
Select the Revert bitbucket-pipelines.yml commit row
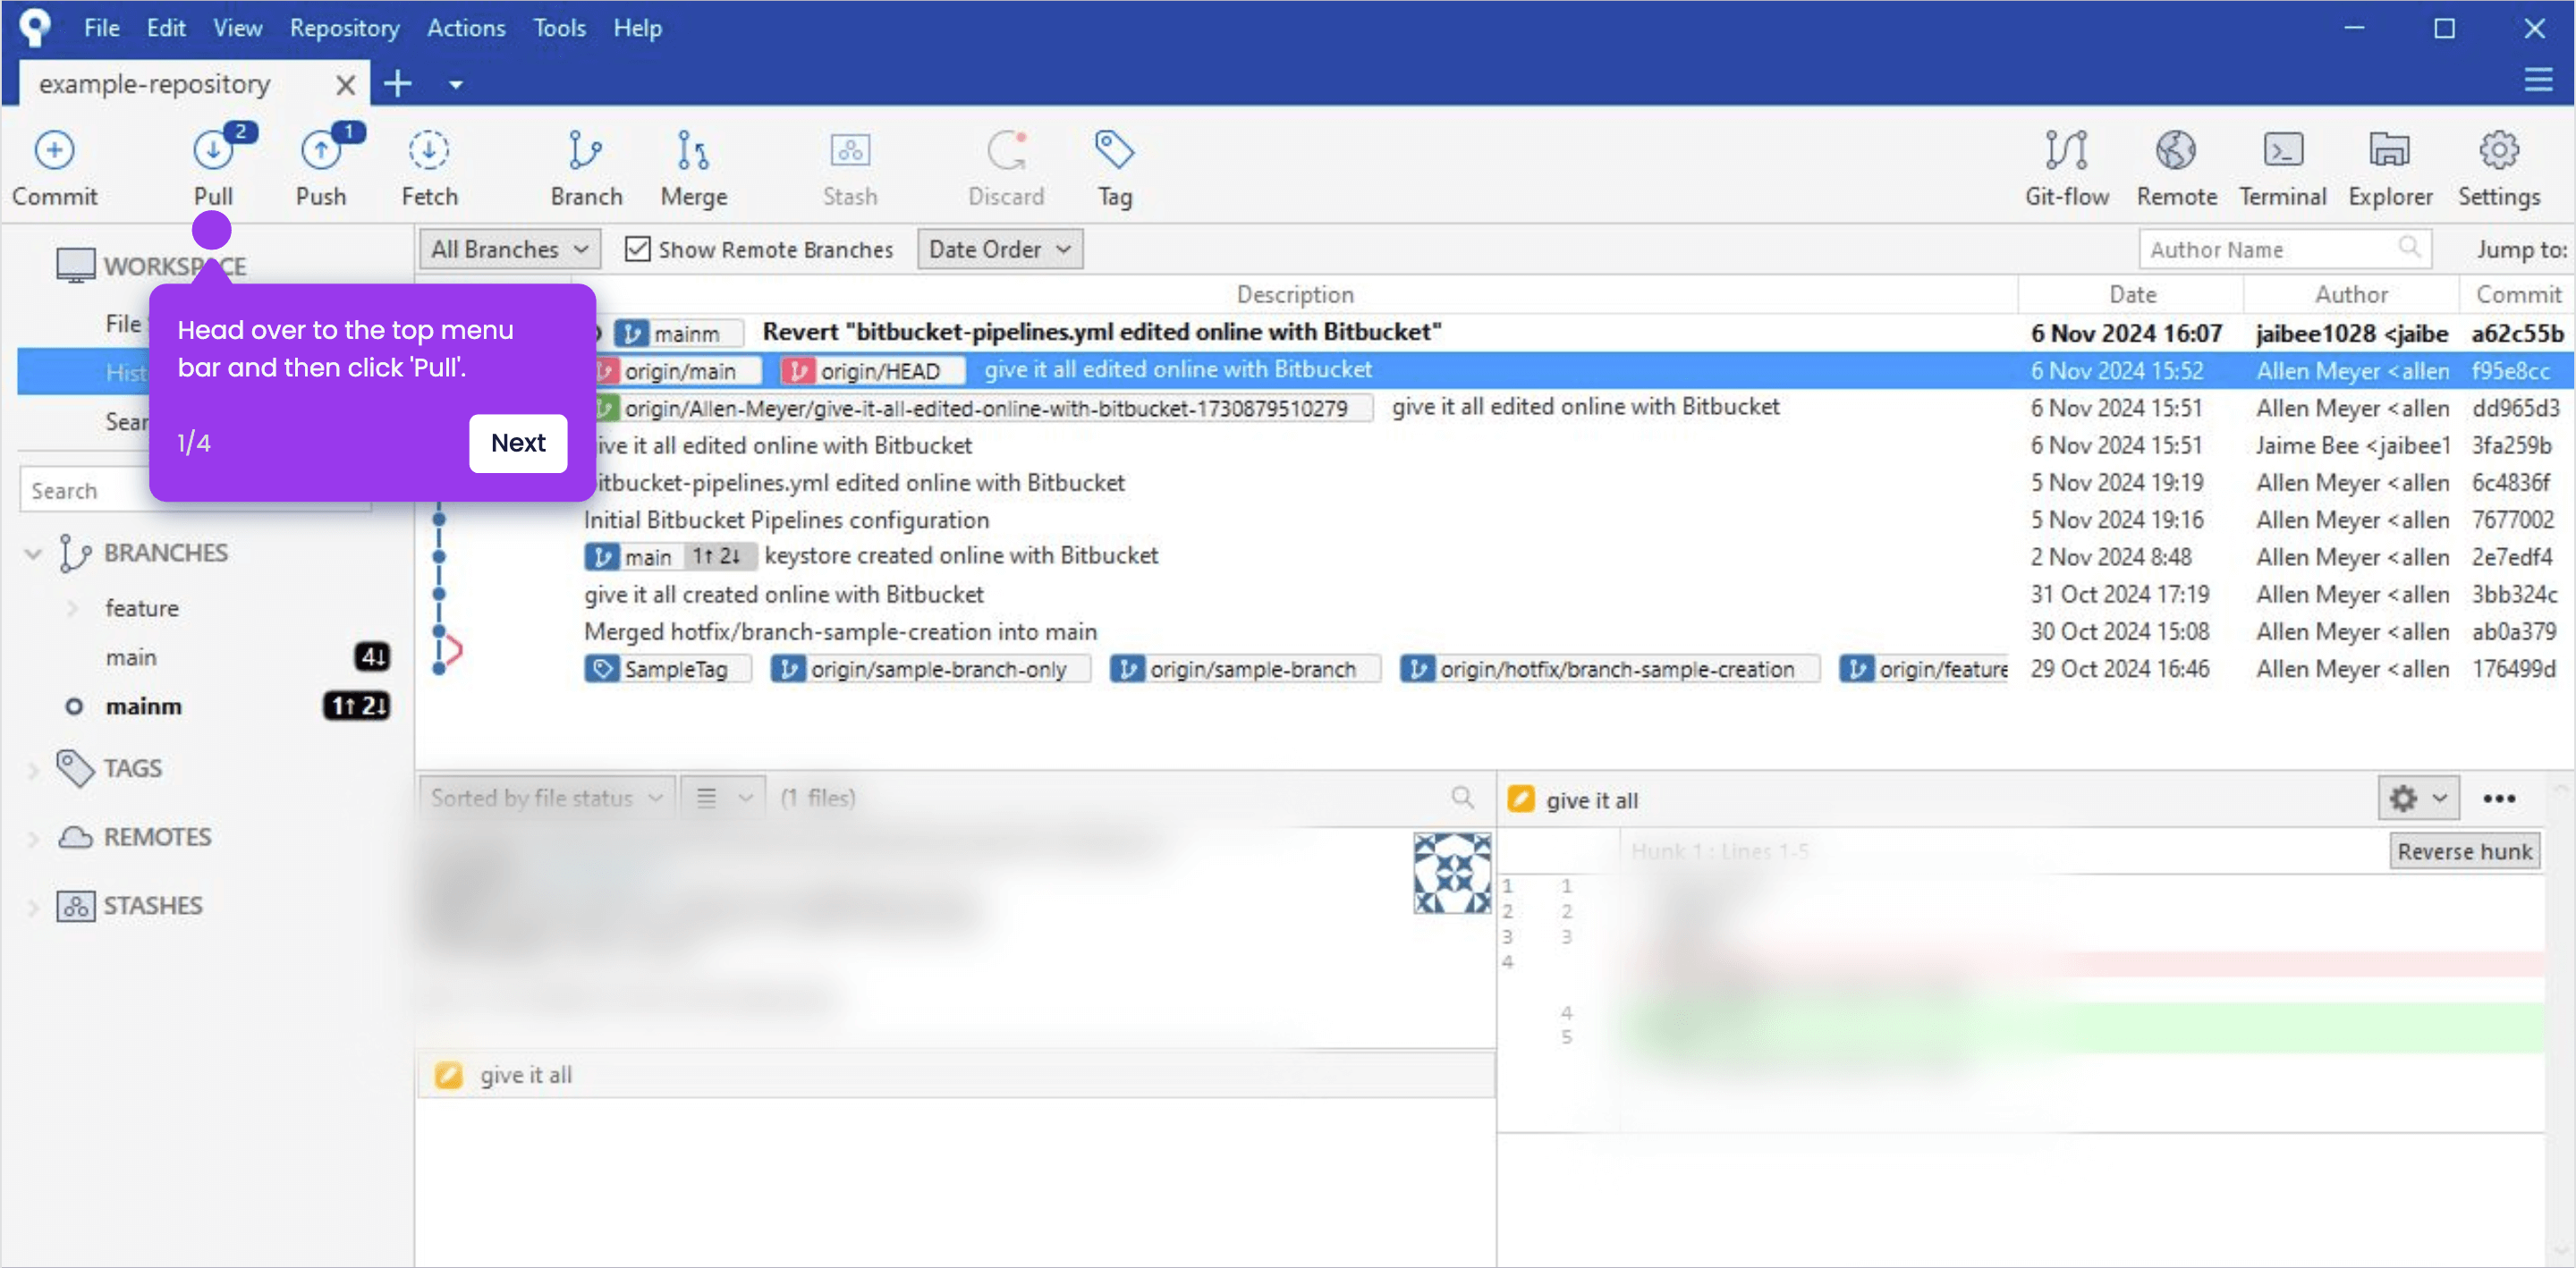click(x=1494, y=332)
